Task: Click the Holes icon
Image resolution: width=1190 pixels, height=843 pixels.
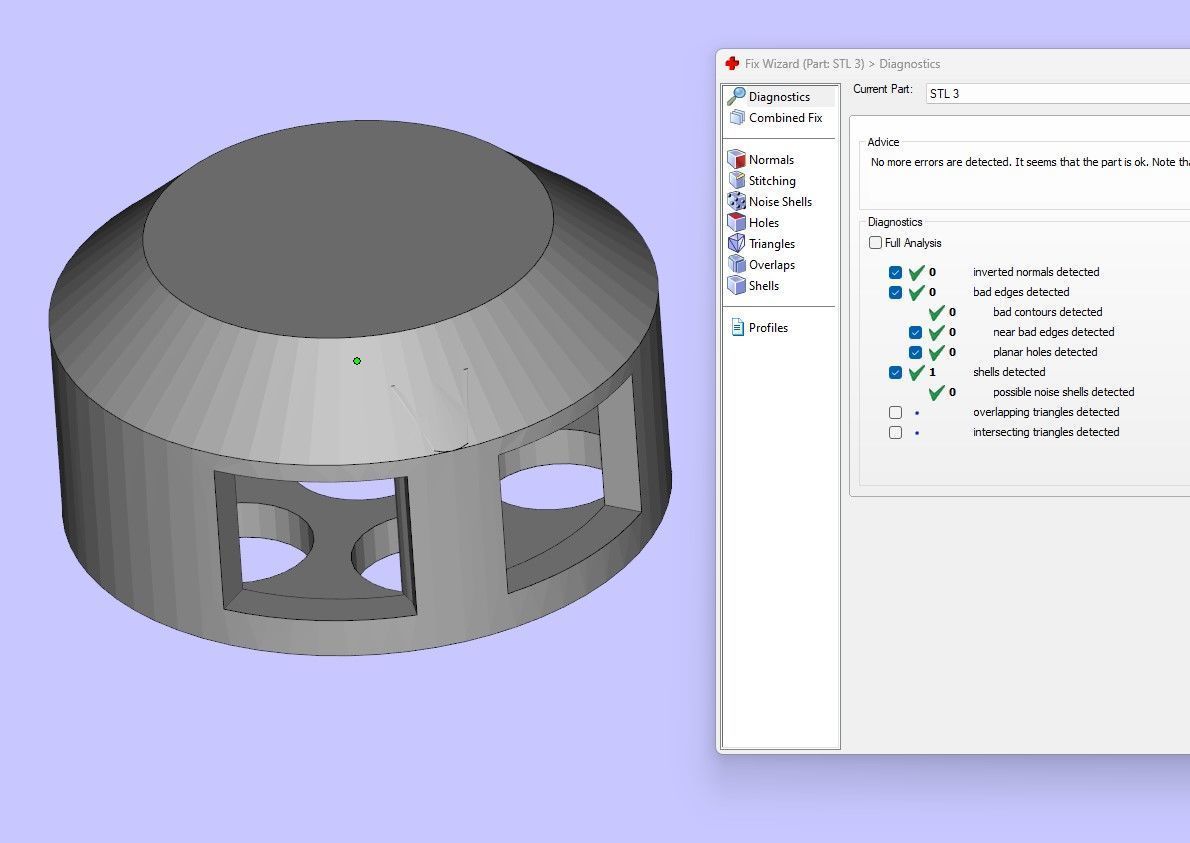Action: pyautogui.click(x=736, y=222)
